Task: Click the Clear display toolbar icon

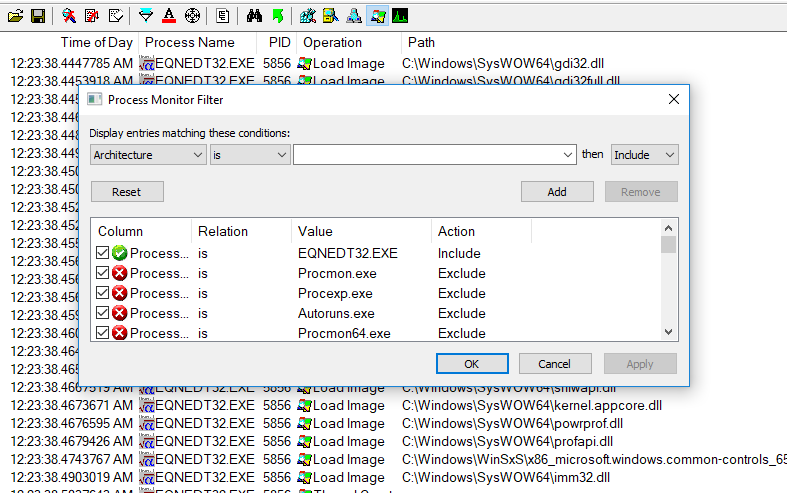Action: pos(115,16)
